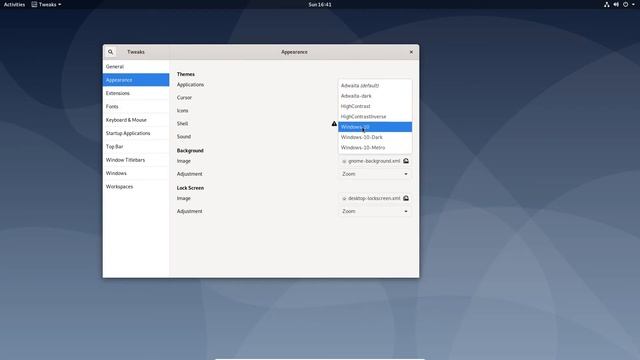Viewport: 640px width, 360px height.
Task: Click the Lock Screen section heading
Action: (190, 188)
